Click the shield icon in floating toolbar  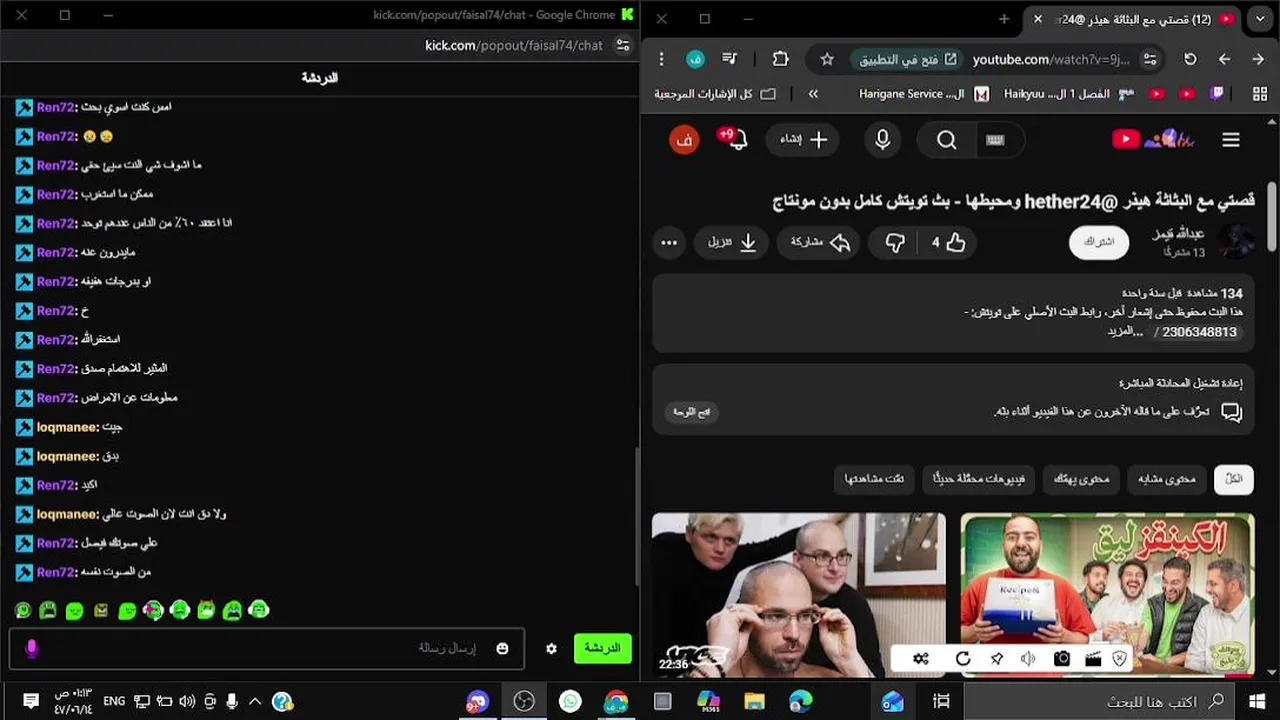click(x=1120, y=658)
